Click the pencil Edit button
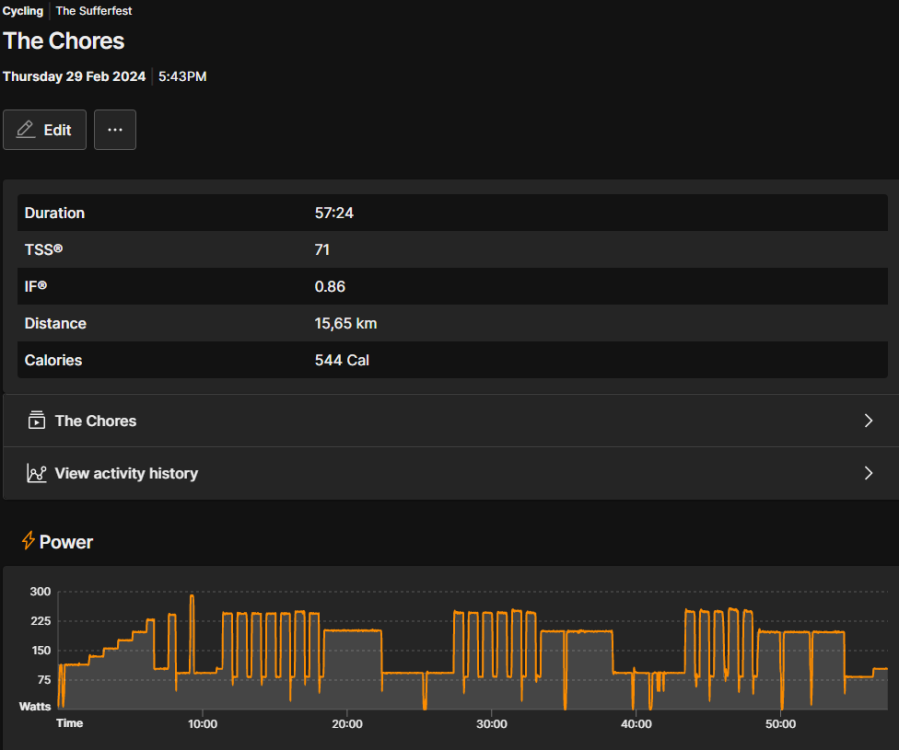Screen dimensions: 899x750 click(x=45, y=130)
